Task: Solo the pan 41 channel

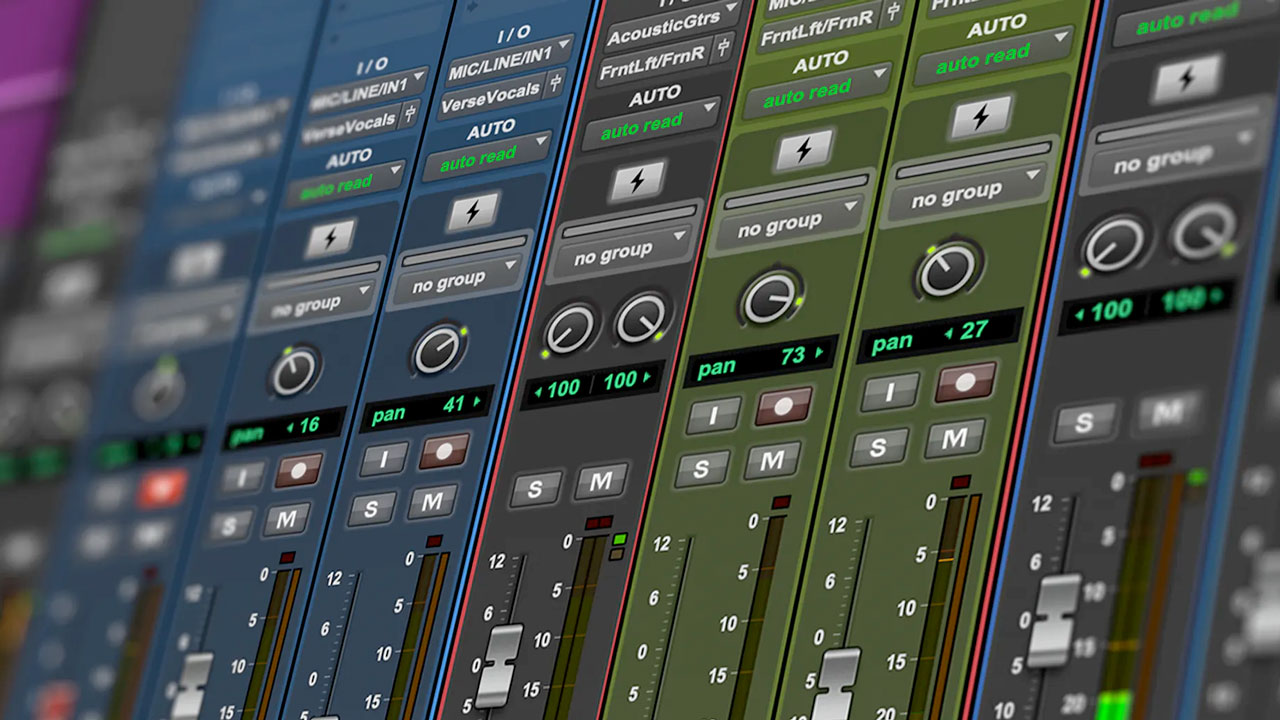Action: click(x=372, y=510)
